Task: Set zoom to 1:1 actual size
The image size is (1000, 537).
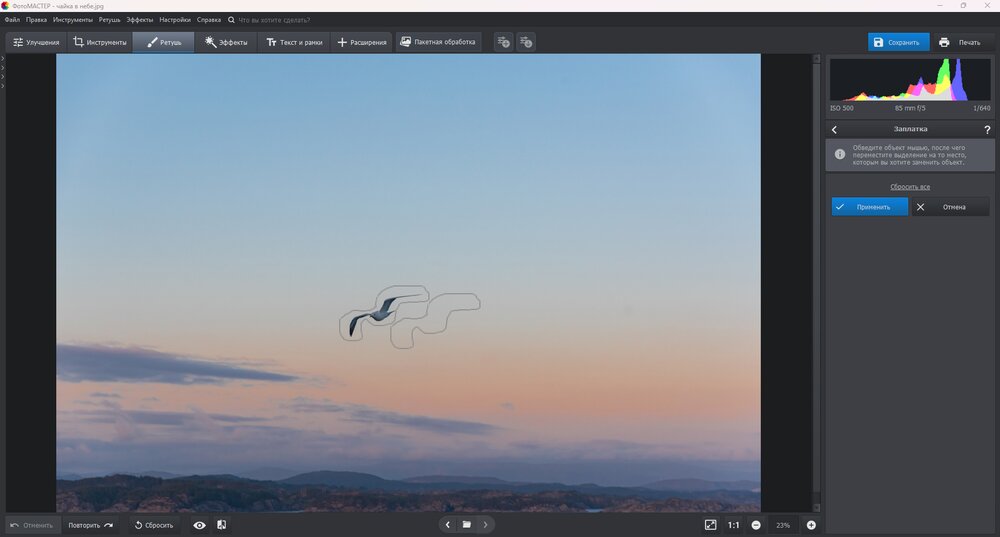Action: click(x=733, y=525)
